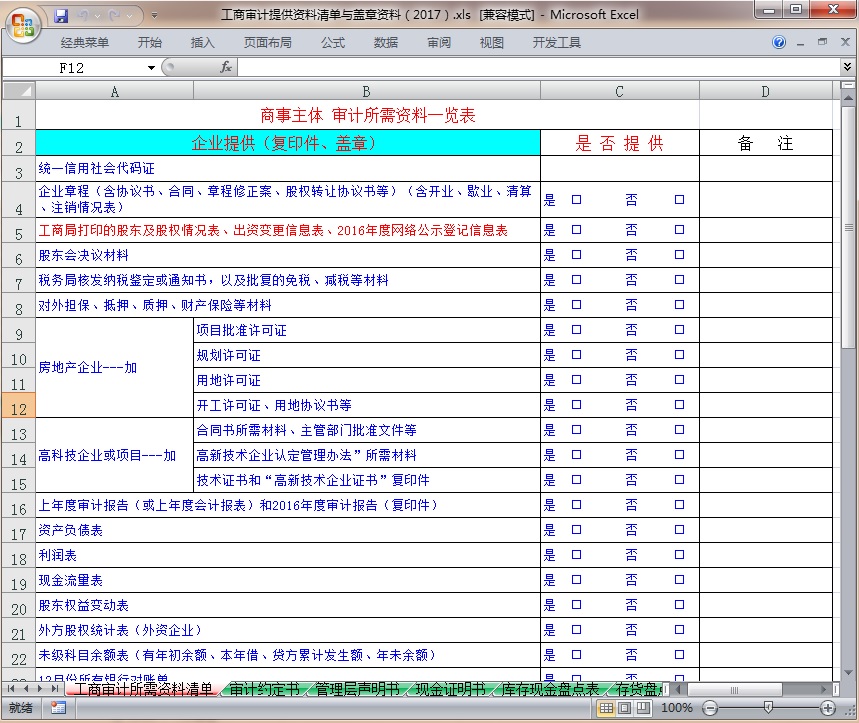This screenshot has height=723, width=859.
Task: Open the 数据 ribbon tab
Action: [x=386, y=43]
